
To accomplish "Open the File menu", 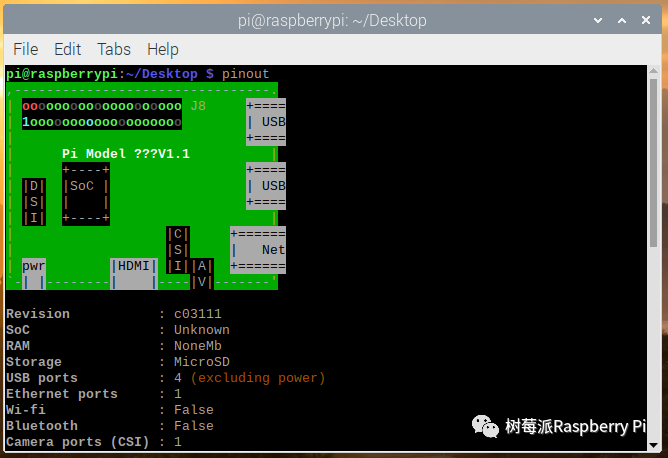I will click(25, 49).
